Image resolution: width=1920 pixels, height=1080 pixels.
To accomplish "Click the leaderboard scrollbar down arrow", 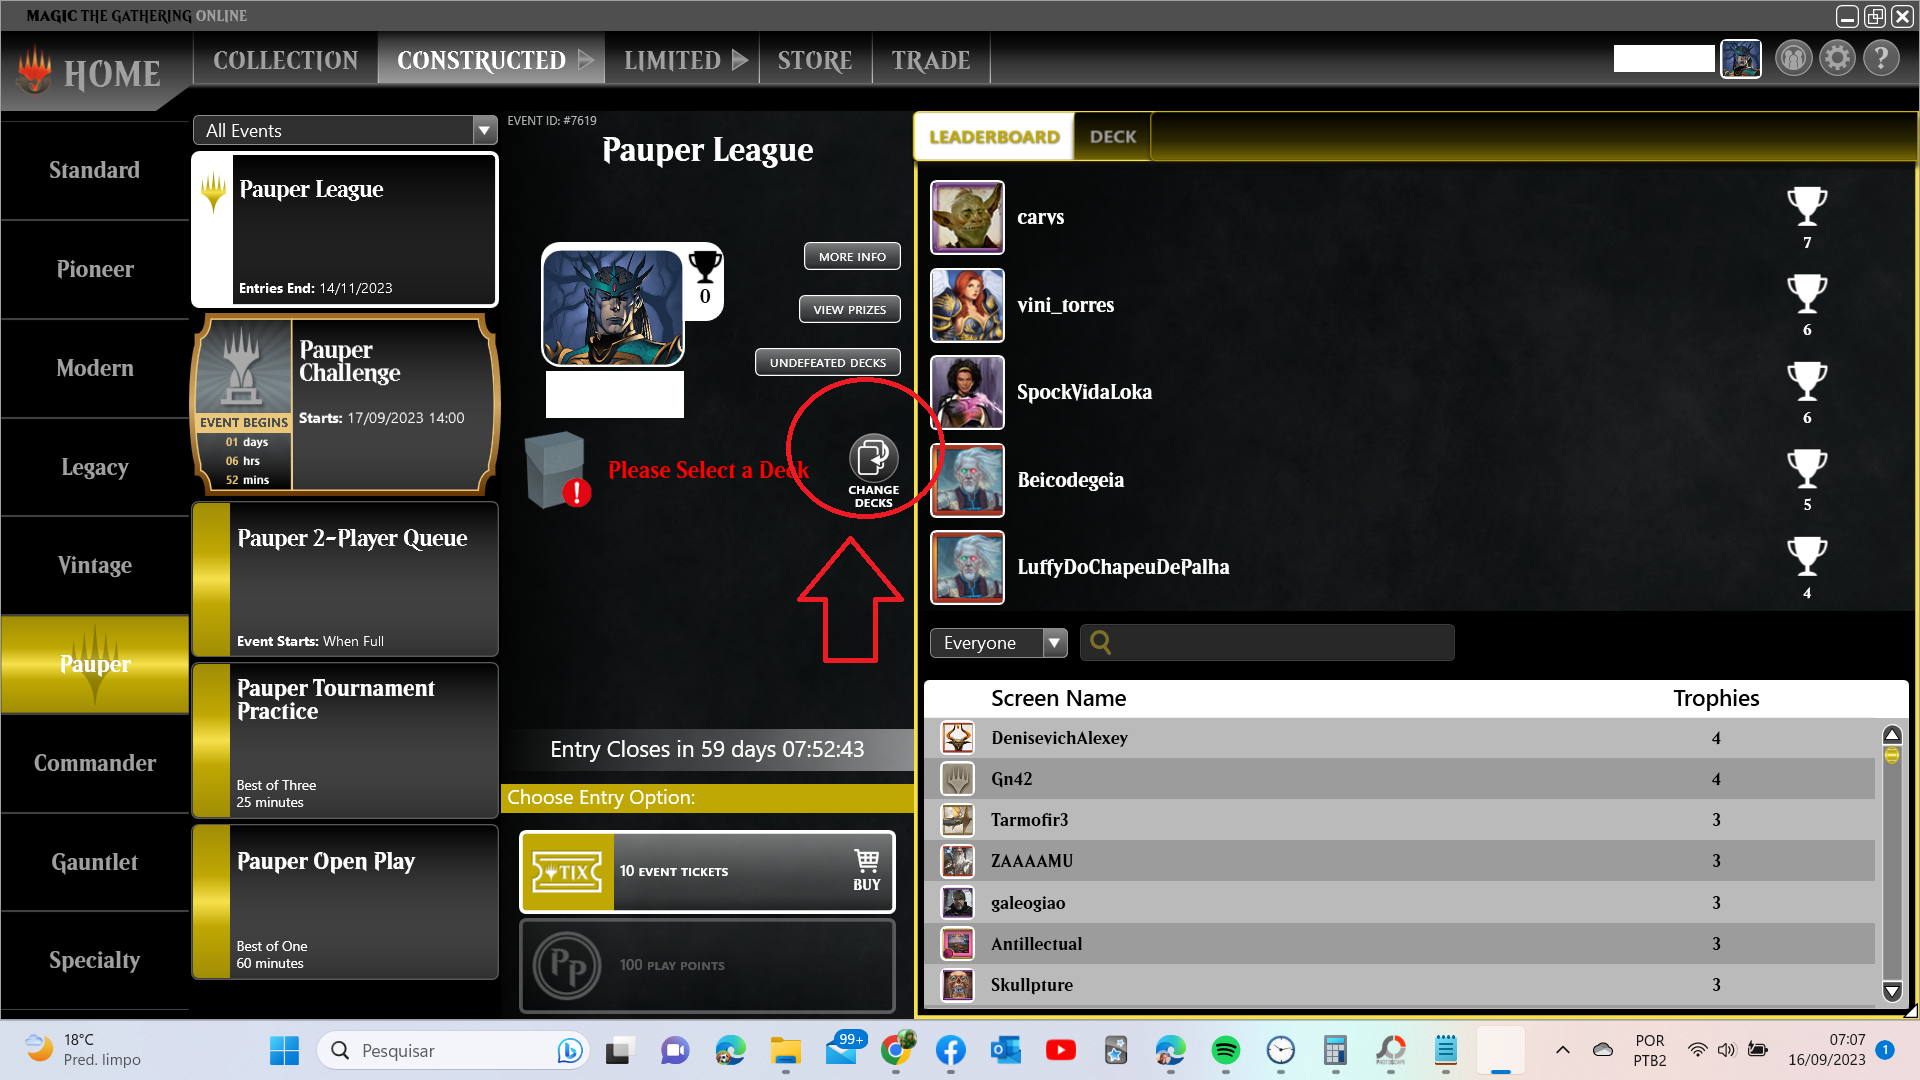I will tap(1891, 991).
